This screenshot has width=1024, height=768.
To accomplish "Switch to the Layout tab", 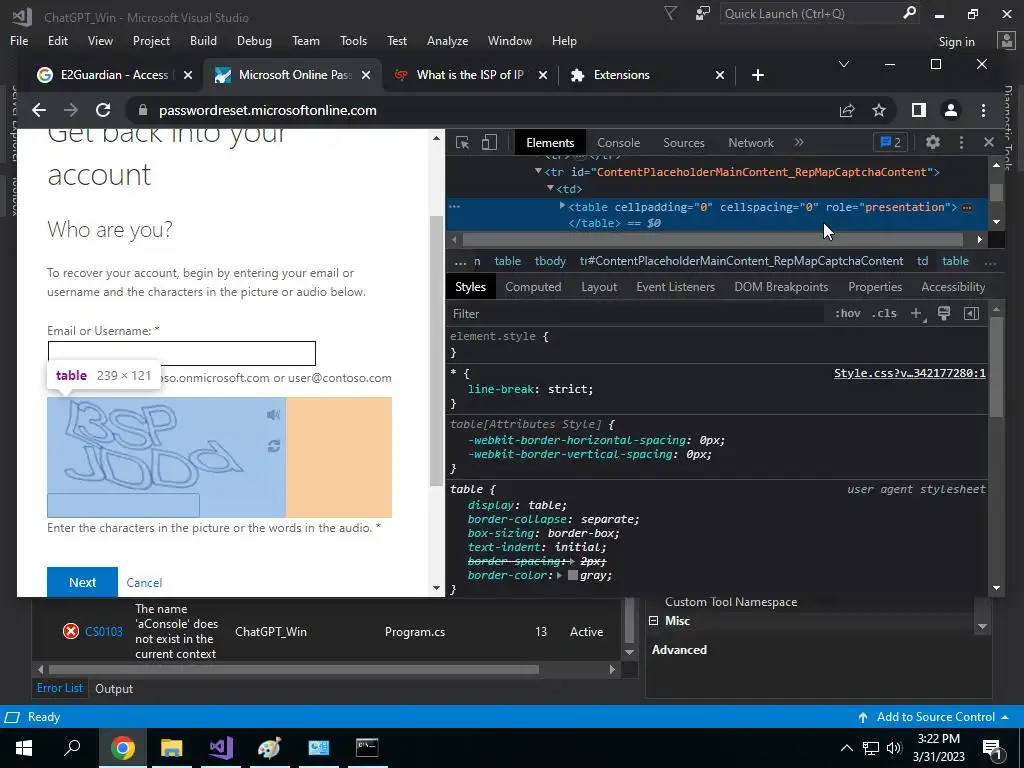I will tap(599, 287).
